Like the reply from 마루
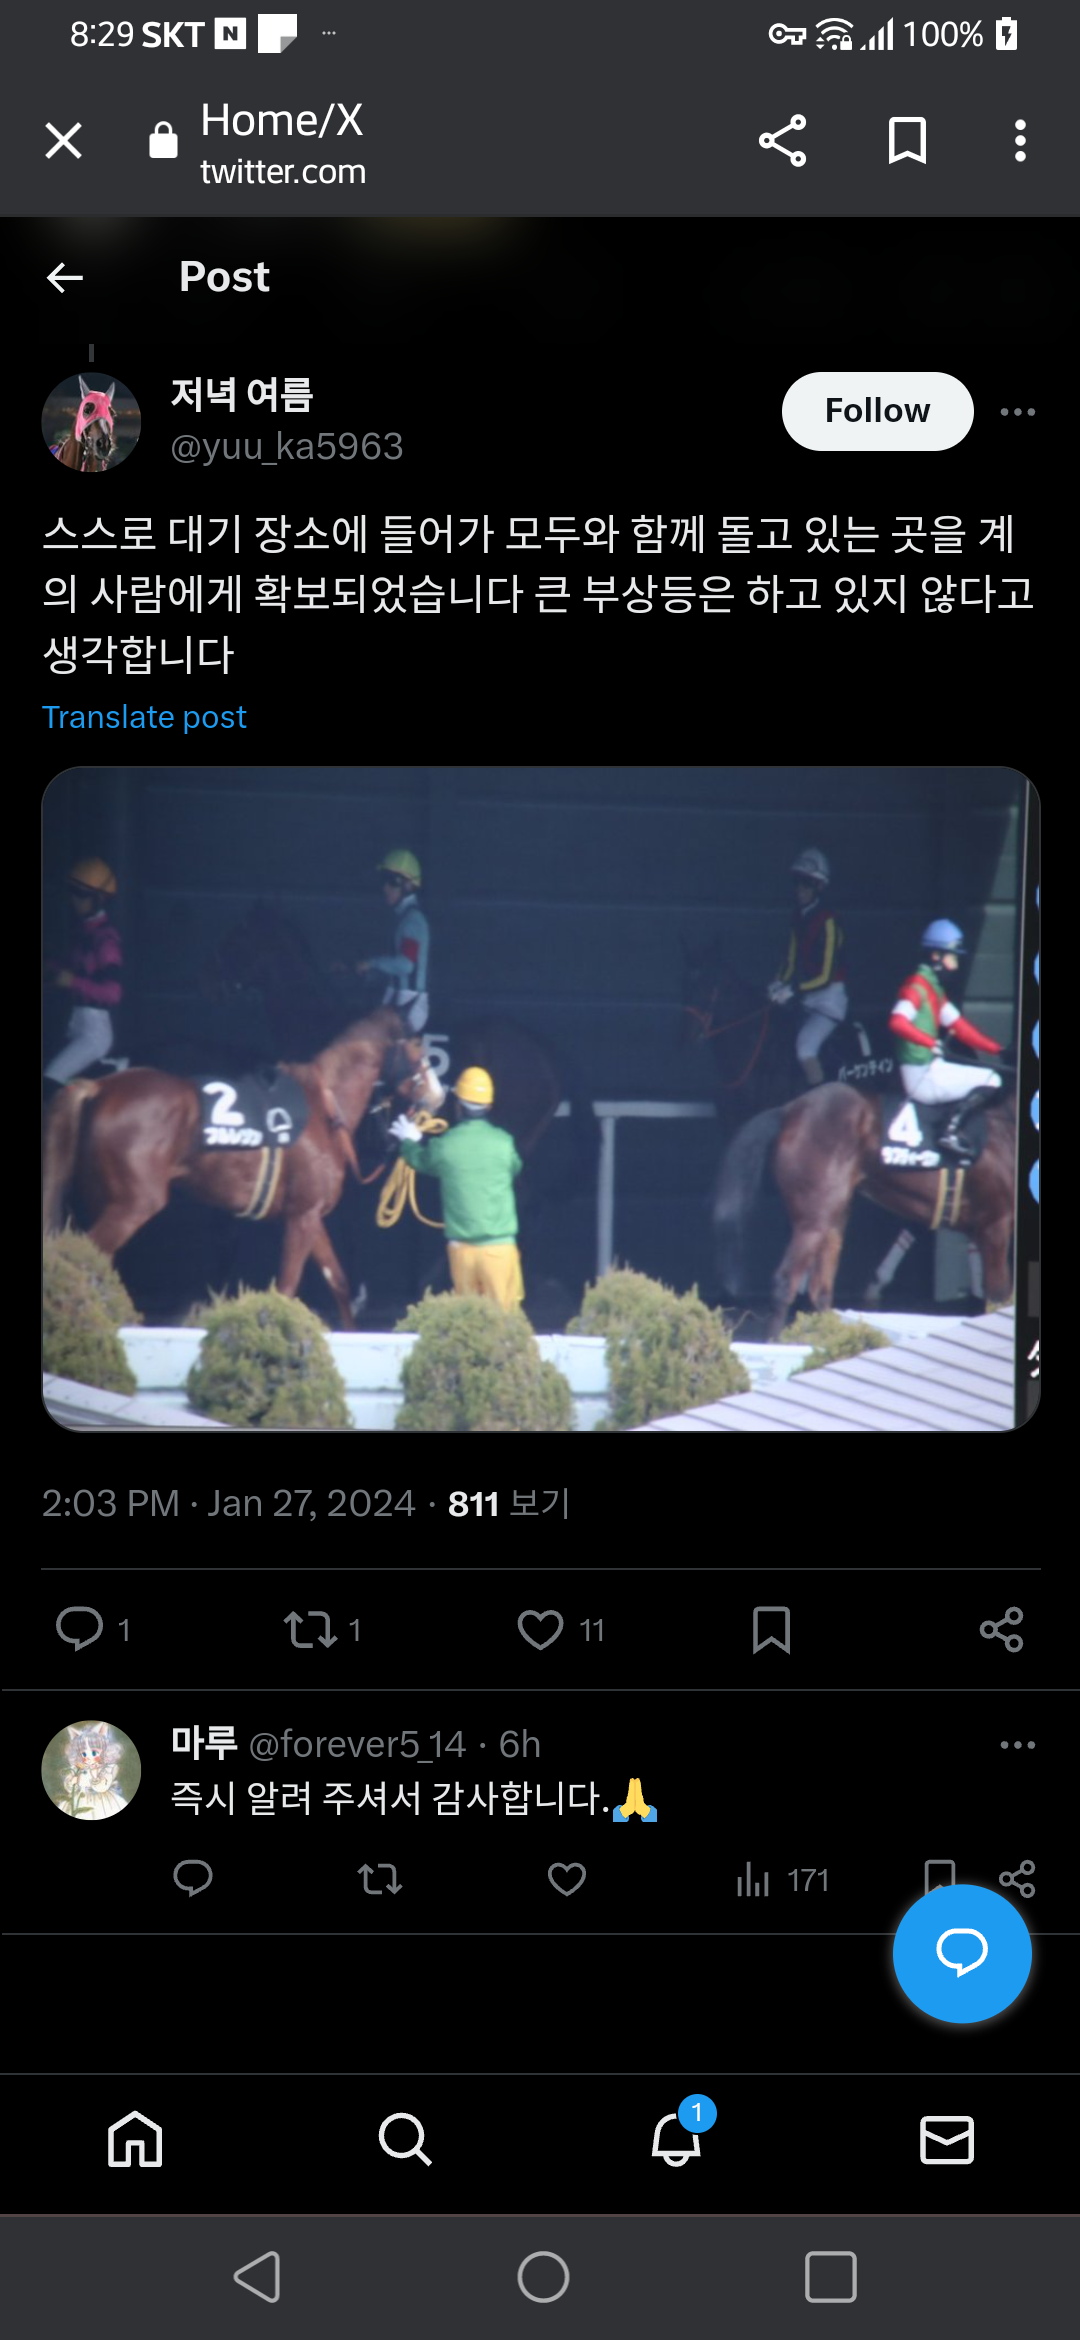The height and width of the screenshot is (2340, 1080). click(x=567, y=1880)
